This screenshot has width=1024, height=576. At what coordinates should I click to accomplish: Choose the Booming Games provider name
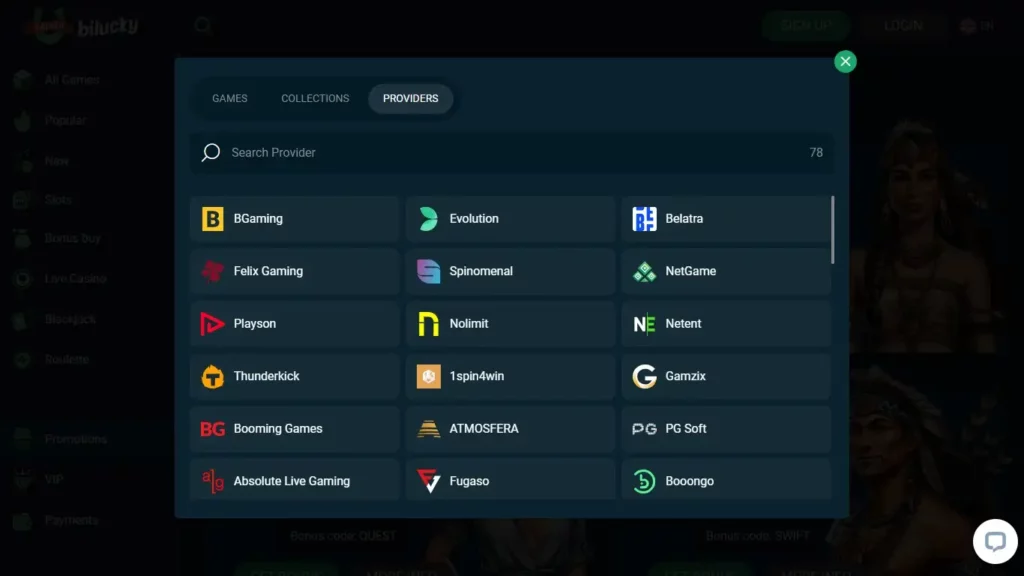pos(278,429)
